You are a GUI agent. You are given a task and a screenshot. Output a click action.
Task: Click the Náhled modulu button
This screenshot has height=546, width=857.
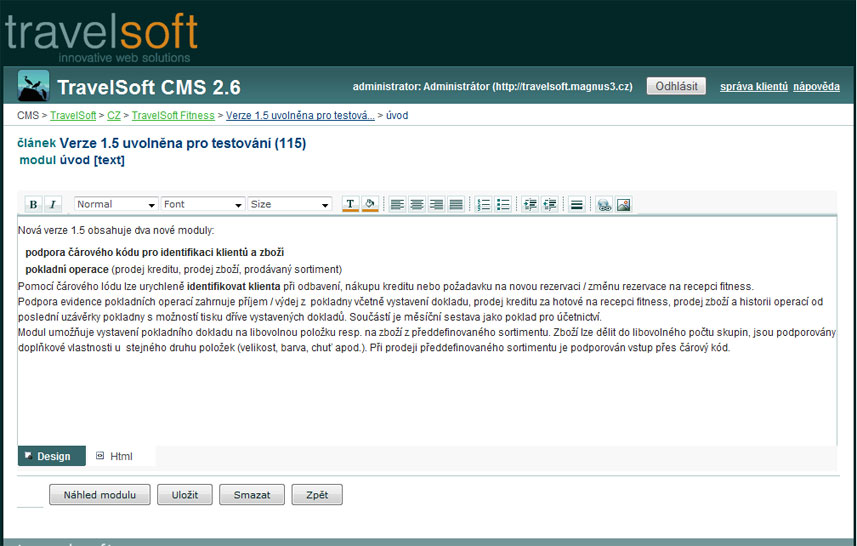click(99, 495)
